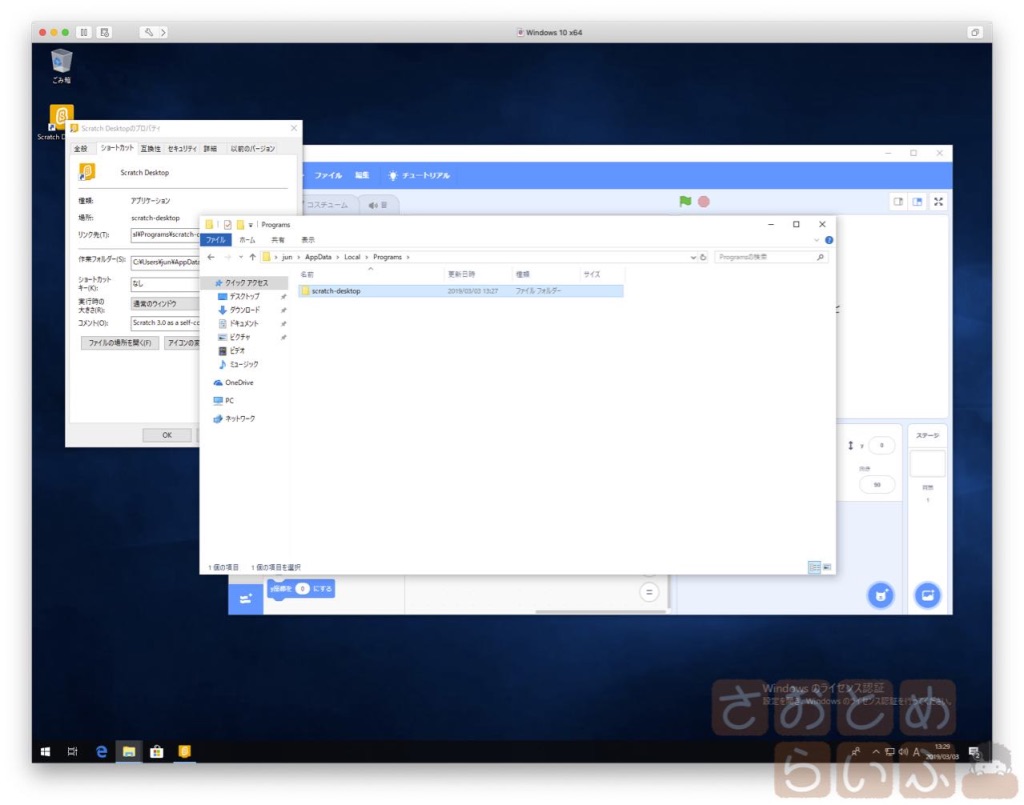Open the ファイル tab in Explorer ribbon
The image size is (1024, 805).
coord(216,240)
